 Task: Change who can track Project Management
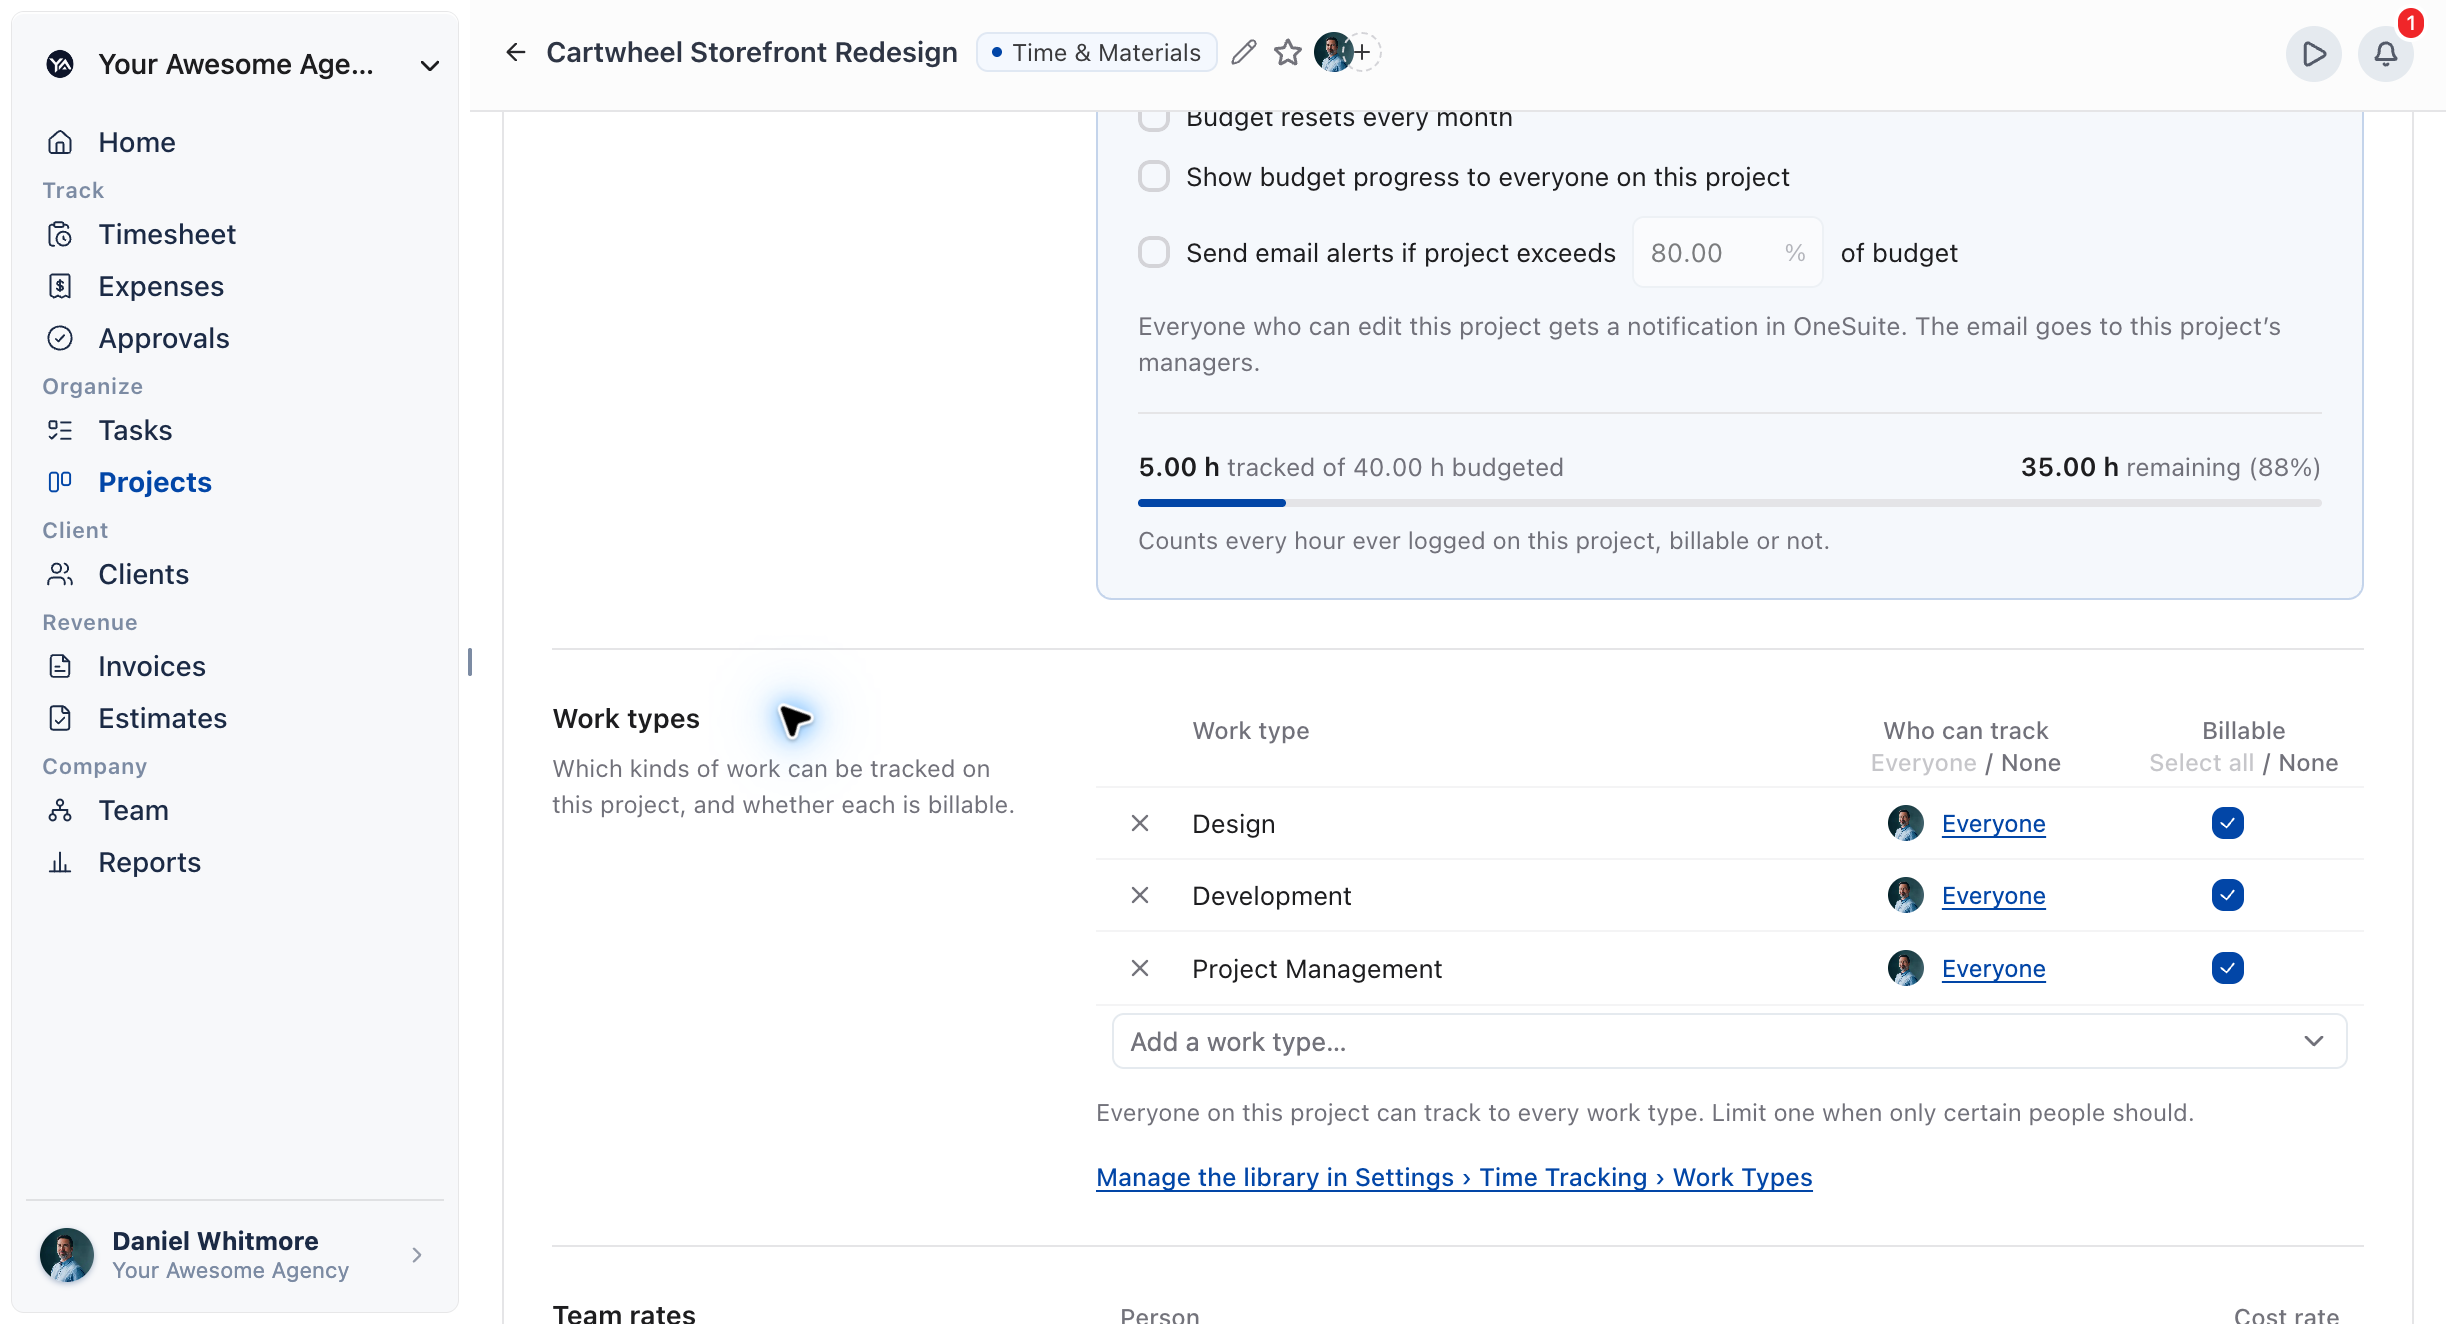point(1993,968)
